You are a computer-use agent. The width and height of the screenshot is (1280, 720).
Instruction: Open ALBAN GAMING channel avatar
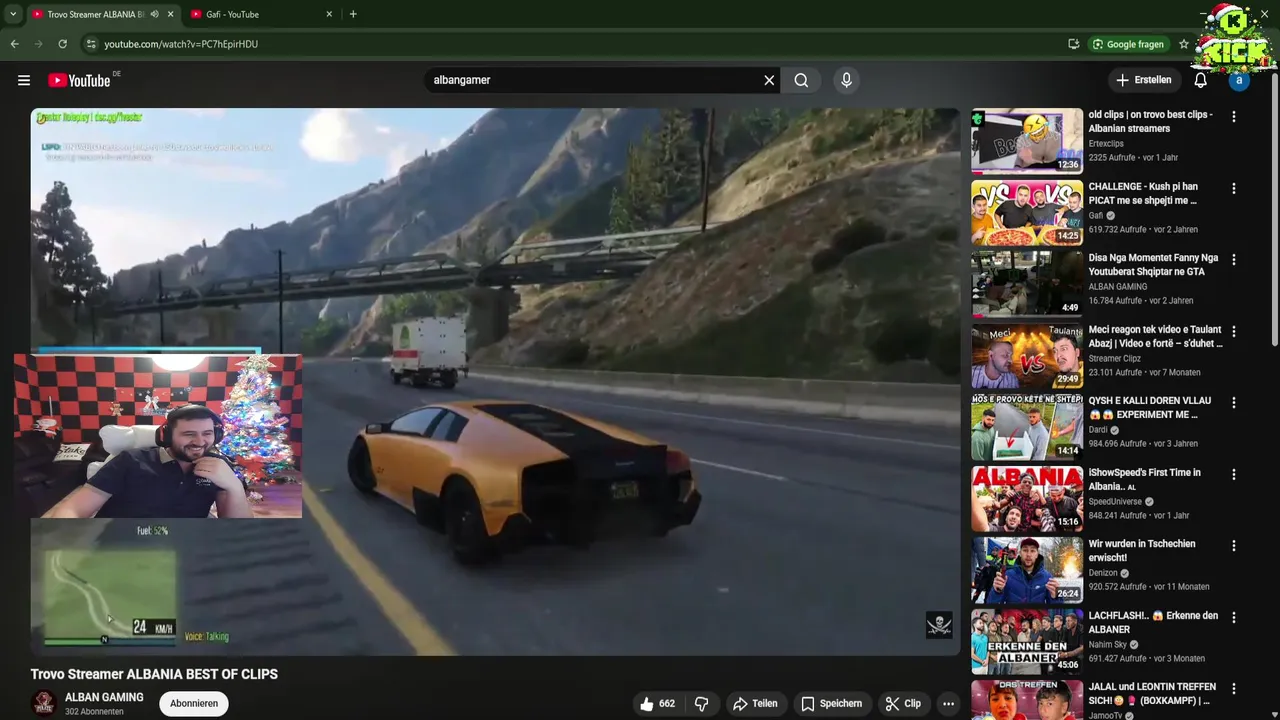point(43,703)
